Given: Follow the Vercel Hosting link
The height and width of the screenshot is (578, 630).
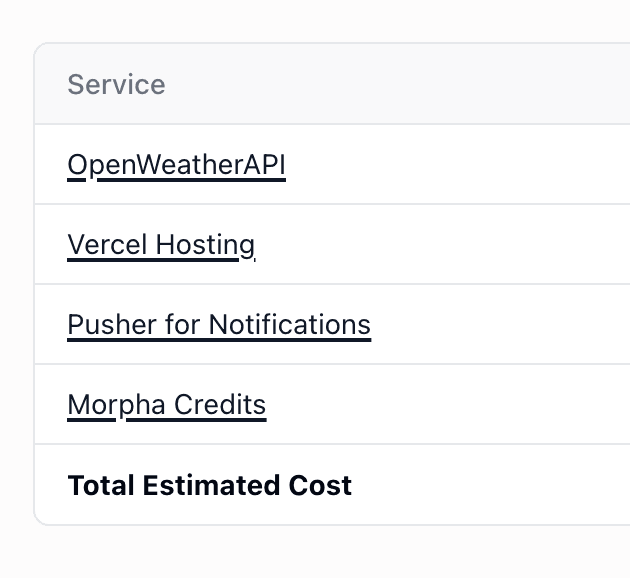Looking at the screenshot, I should coord(161,245).
